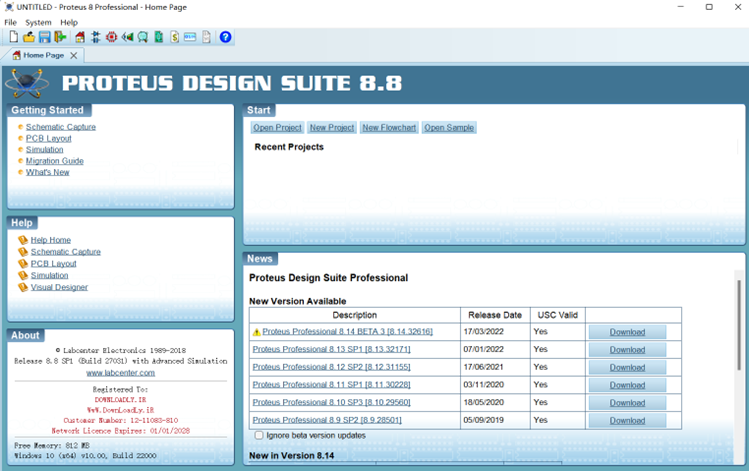Download the 8.12 SP2 release
The height and width of the screenshot is (471, 749).
627,367
